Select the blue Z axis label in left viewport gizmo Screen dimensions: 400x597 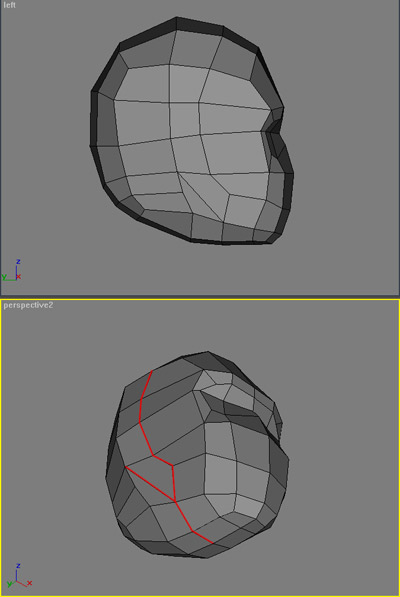18,262
